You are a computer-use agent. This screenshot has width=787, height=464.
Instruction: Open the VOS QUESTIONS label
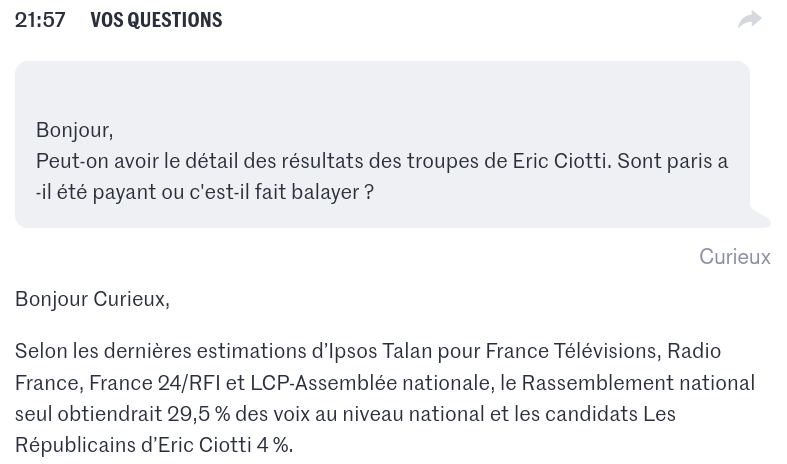click(156, 20)
